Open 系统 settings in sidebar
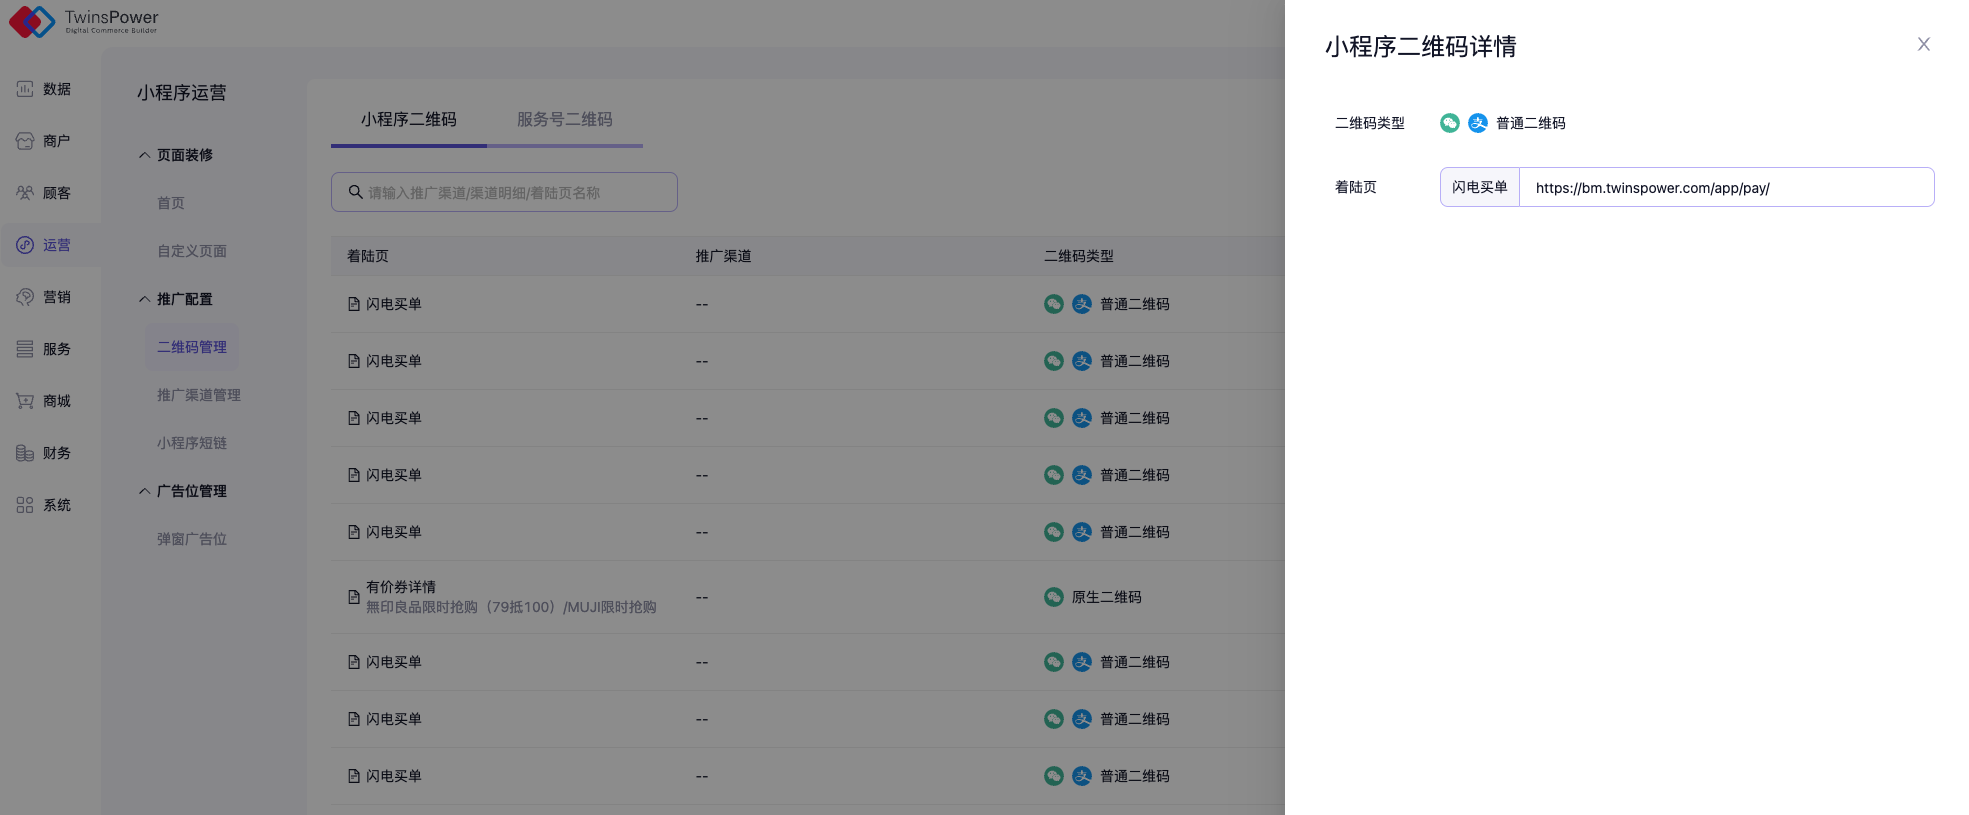 click(x=45, y=505)
